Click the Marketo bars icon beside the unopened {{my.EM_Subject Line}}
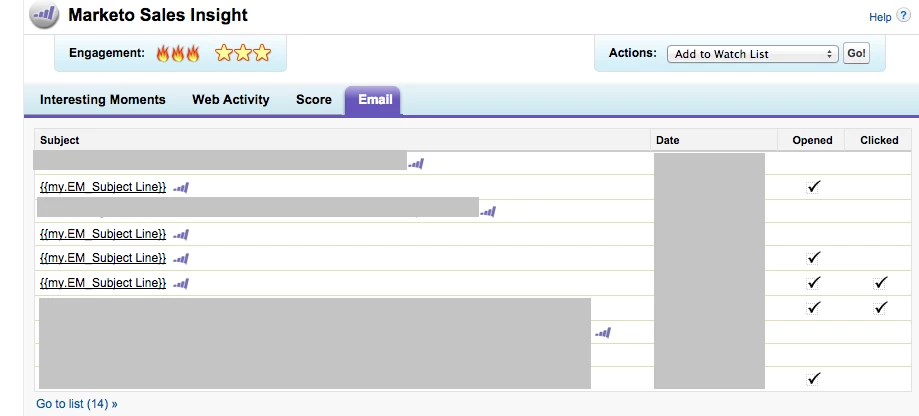Image resolution: width=919 pixels, height=416 pixels. tap(181, 235)
